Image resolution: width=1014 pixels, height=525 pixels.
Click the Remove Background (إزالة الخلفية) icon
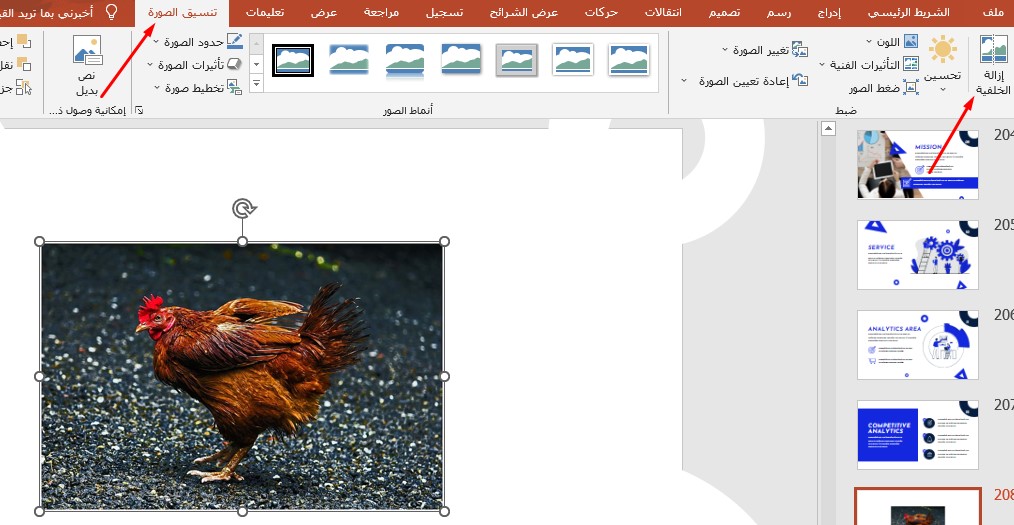coord(993,49)
